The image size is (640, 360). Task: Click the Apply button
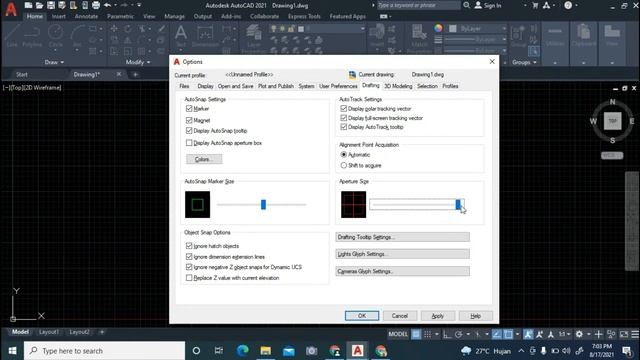pyautogui.click(x=438, y=316)
